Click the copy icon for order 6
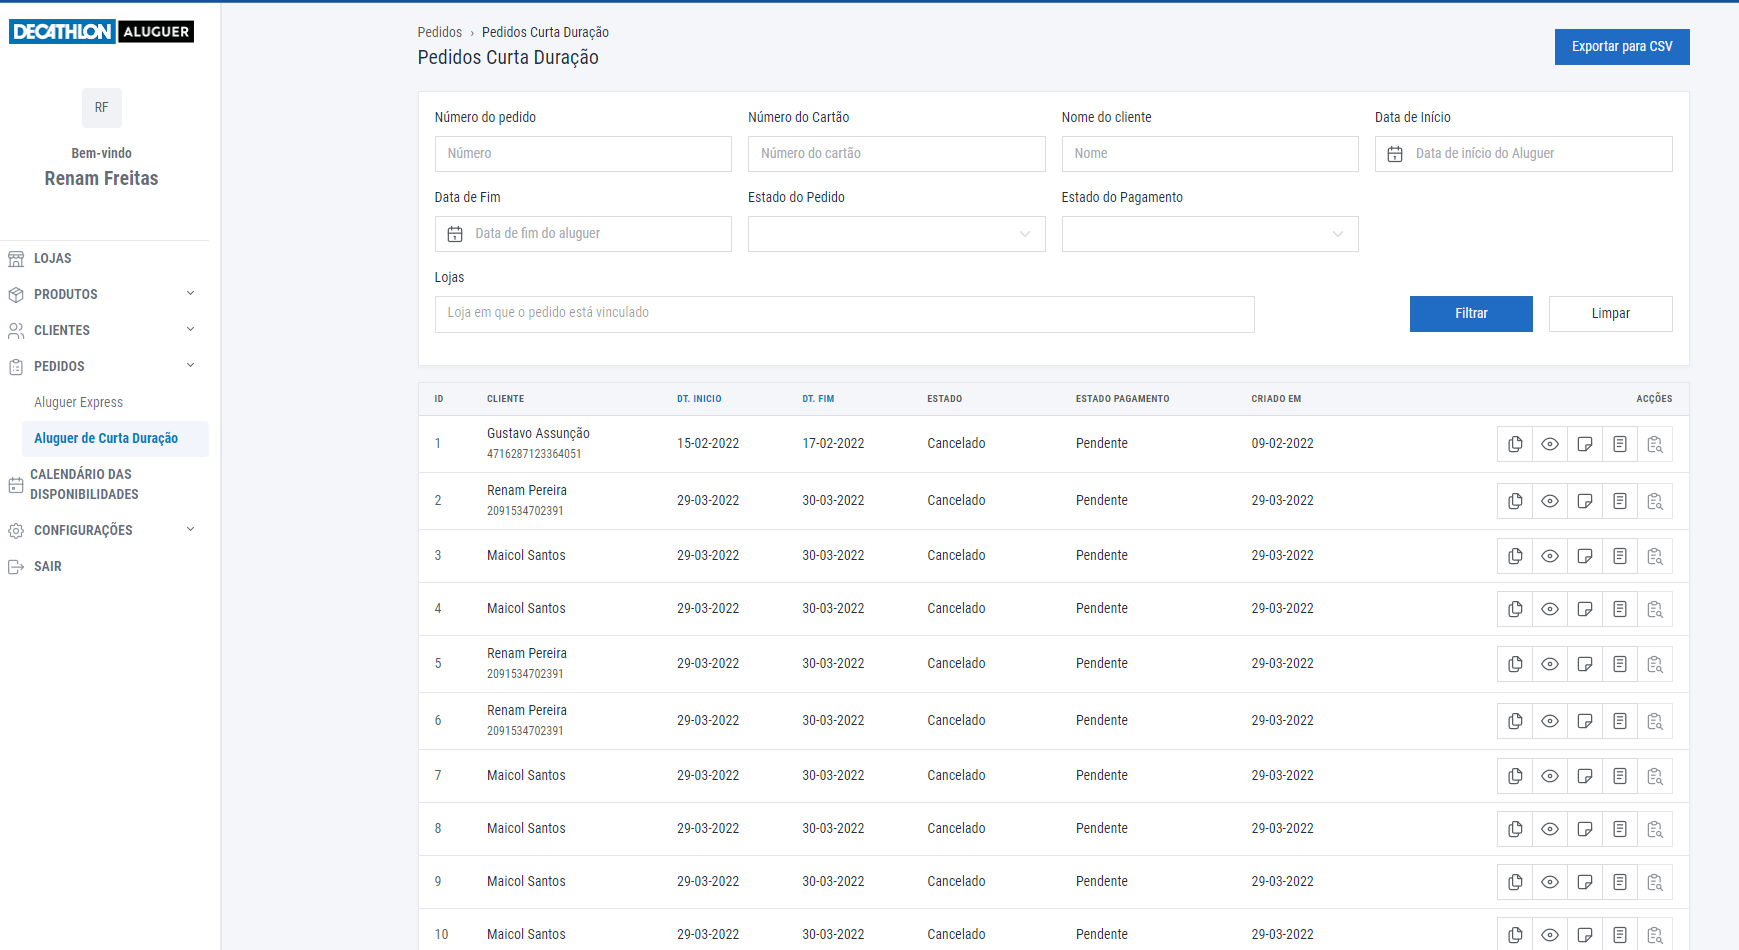Image resolution: width=1739 pixels, height=950 pixels. 1515,721
